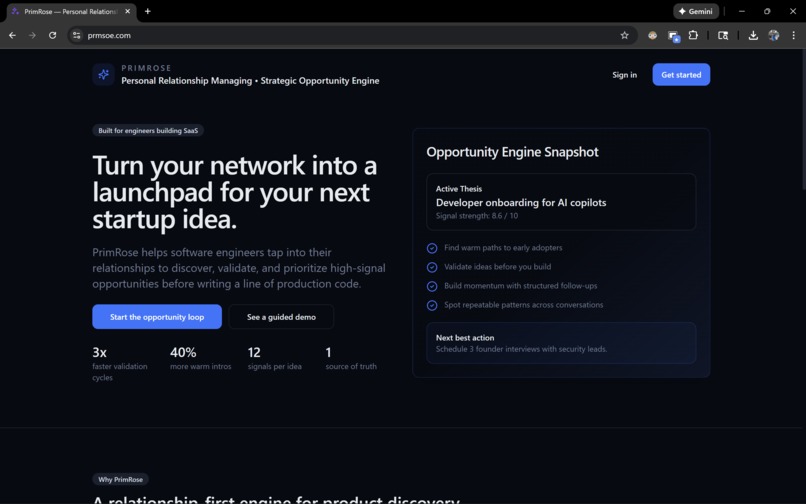
Task: Click 'Spot repeatable patterns across conversations' text
Action: [523, 305]
